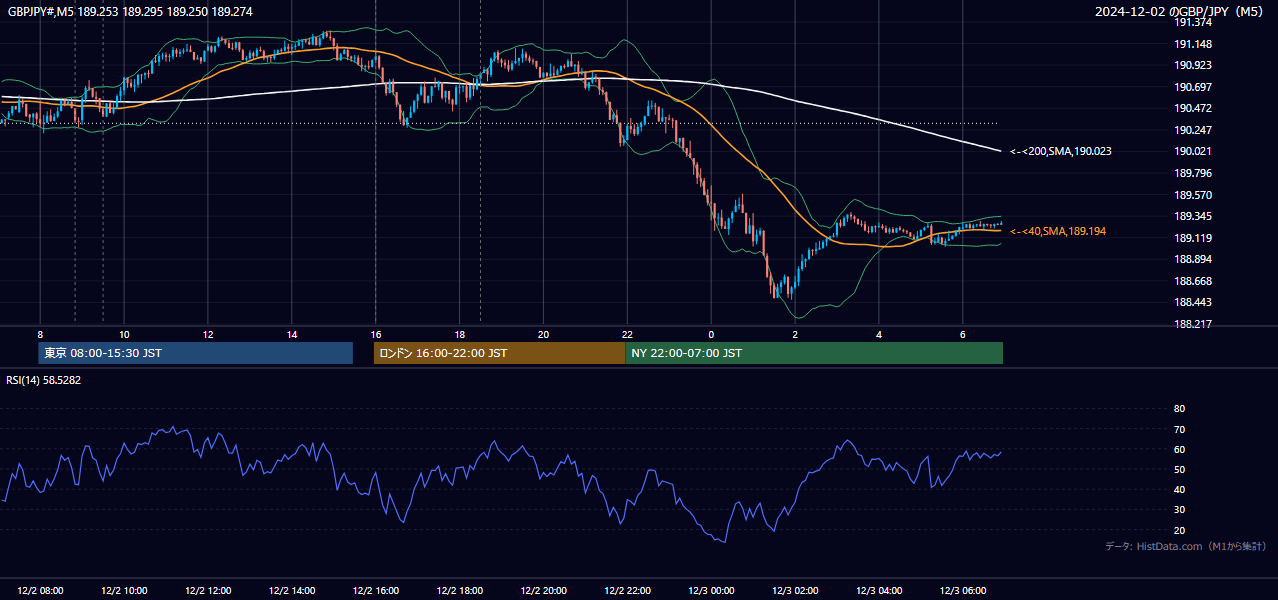Click hour label 18 under the price chart
1278x600 pixels.
tap(459, 334)
